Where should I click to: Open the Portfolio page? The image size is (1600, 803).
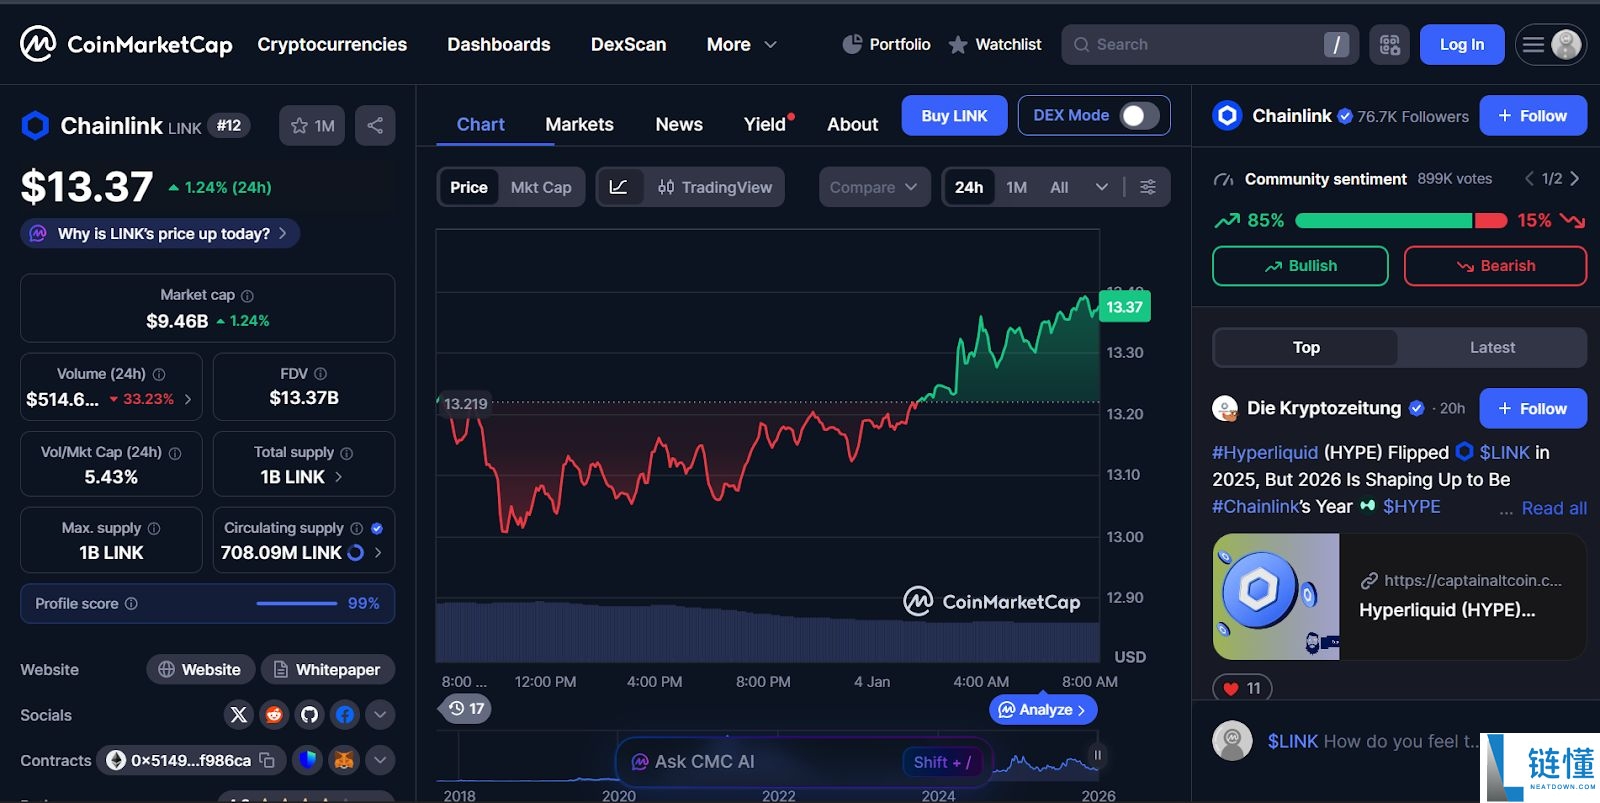pos(887,44)
